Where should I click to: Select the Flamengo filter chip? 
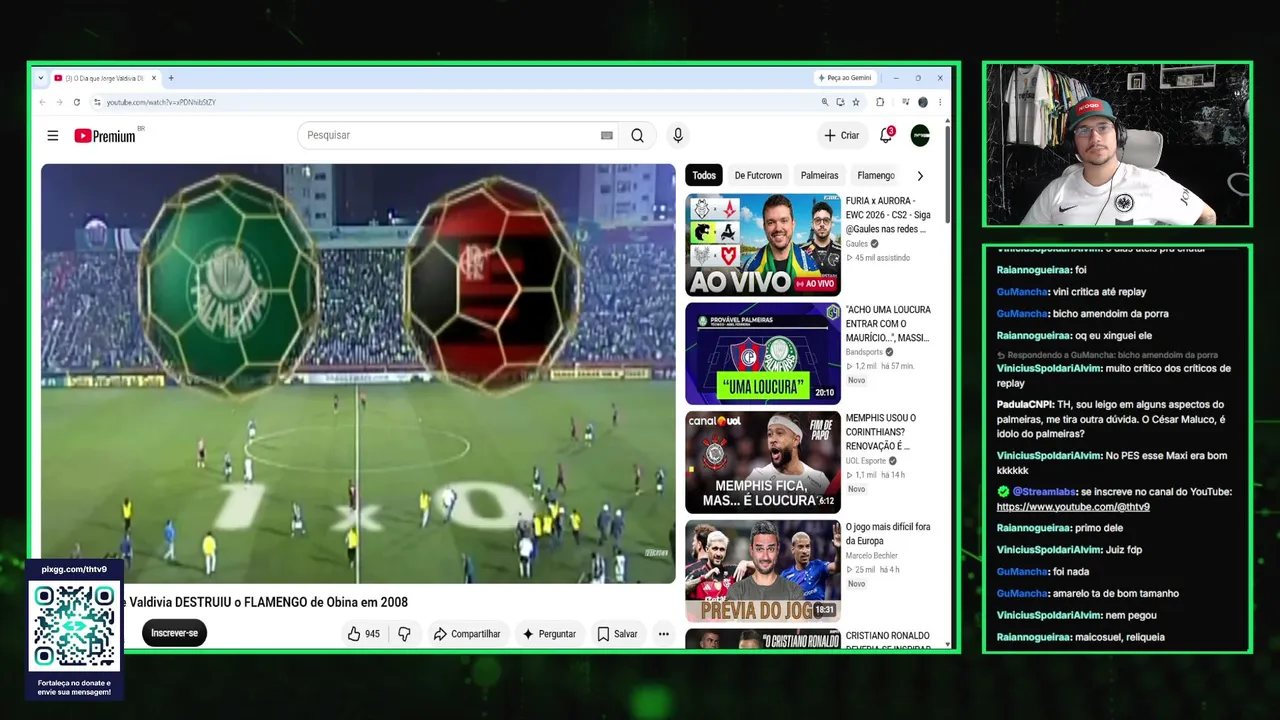[876, 176]
